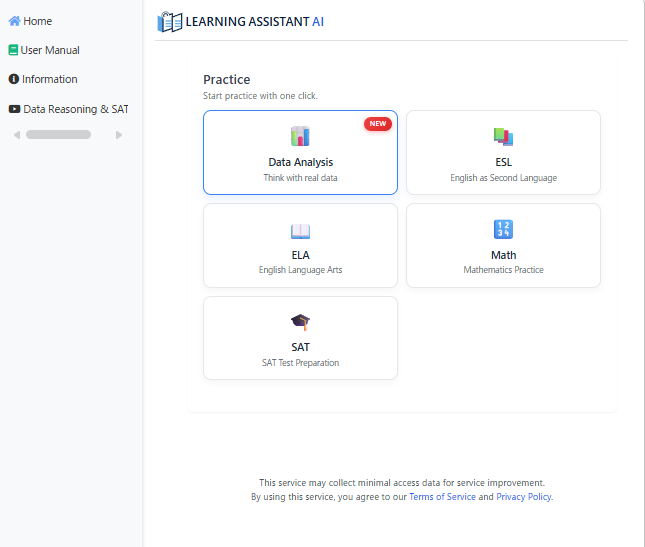Screen dimensions: 645x547
Task: Click the Home house icon in sidebar
Action: coord(14,21)
